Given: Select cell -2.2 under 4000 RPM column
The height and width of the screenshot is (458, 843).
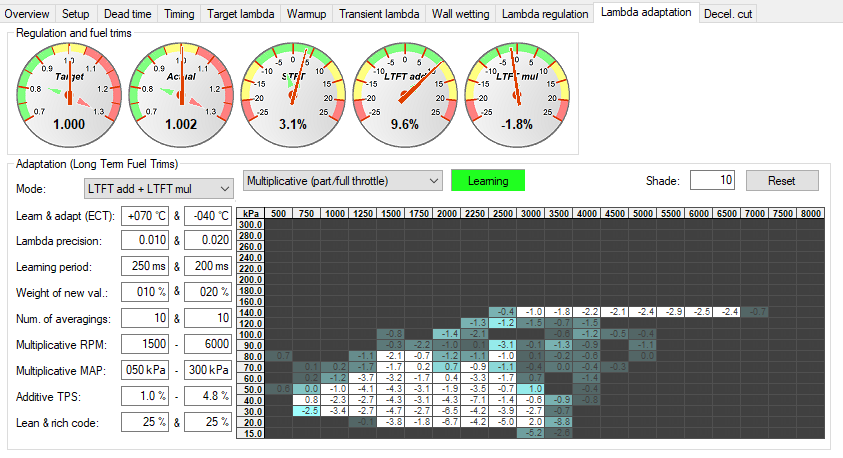Looking at the screenshot, I should pyautogui.click(x=587, y=312).
